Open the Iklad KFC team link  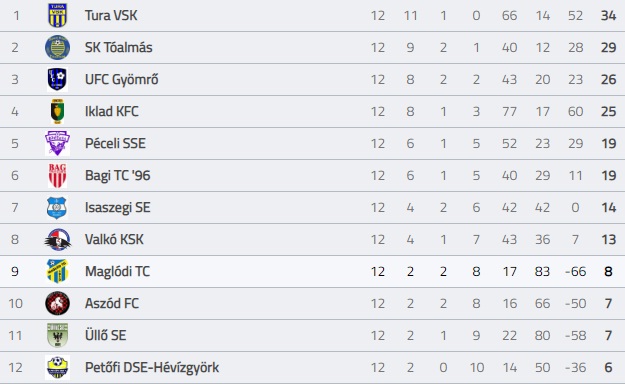tap(112, 111)
